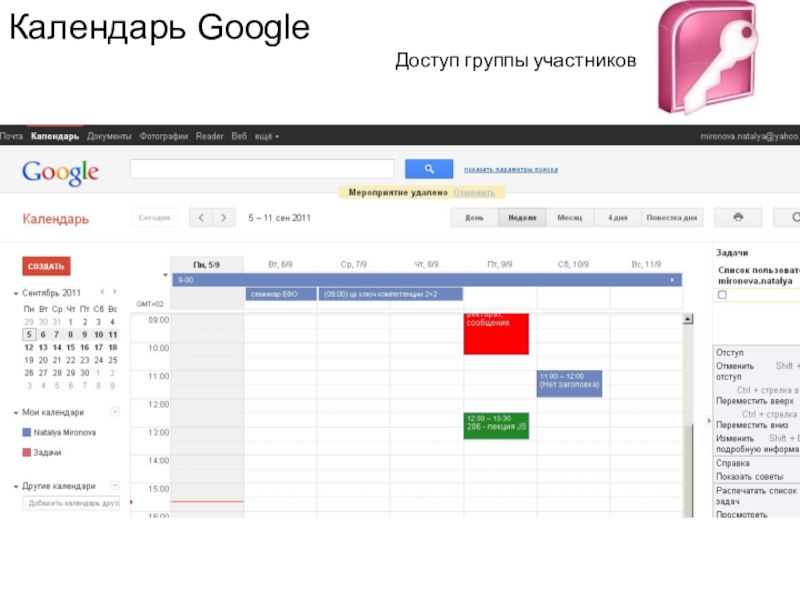Collapse the Другие календари section
Viewport: 800px width, 600px height.
[16, 487]
